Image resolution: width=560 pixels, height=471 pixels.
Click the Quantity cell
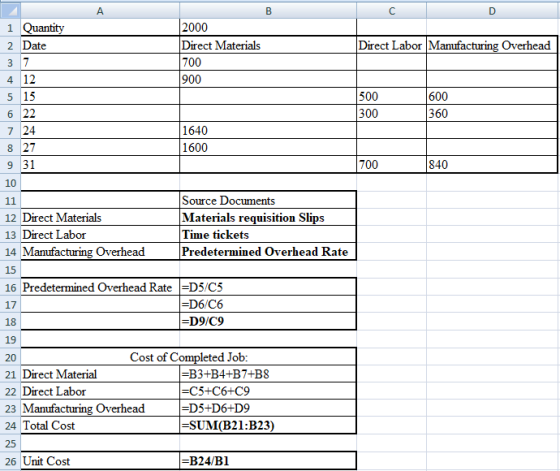(100, 27)
